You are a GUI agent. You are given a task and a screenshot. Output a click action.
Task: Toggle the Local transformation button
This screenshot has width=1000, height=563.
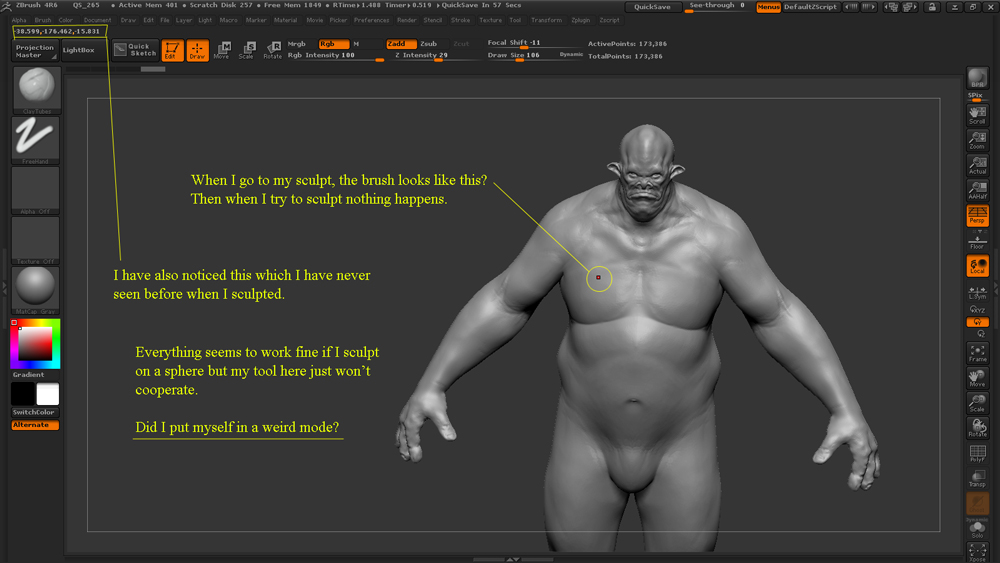(977, 266)
